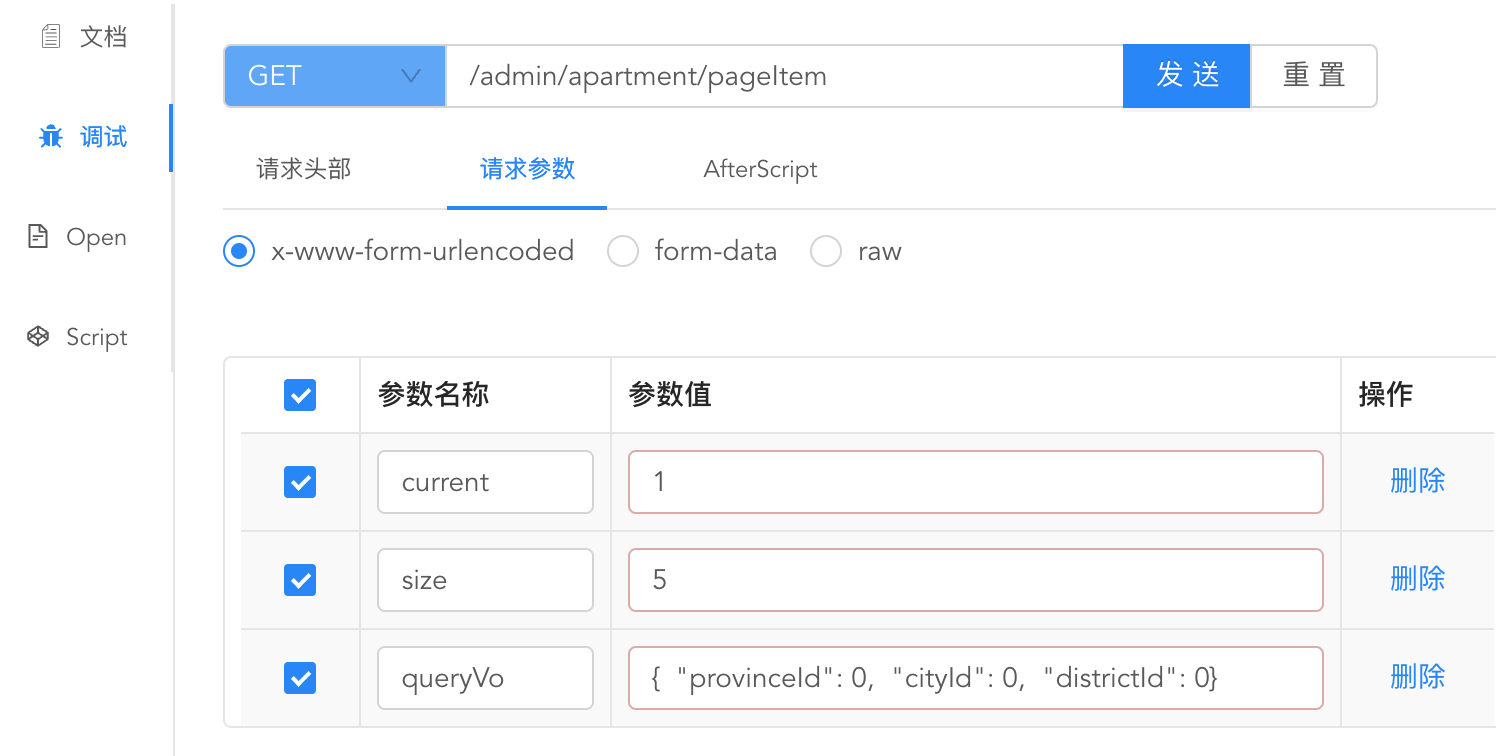
Task: Switch to the AfterScript tab
Action: click(760, 170)
